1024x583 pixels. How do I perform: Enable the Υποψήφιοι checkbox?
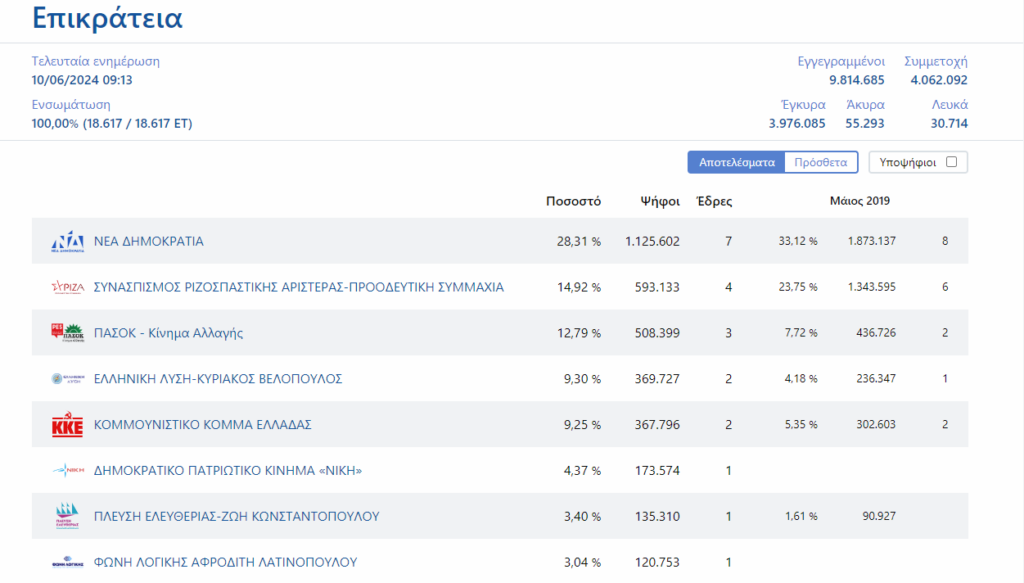[x=951, y=162]
